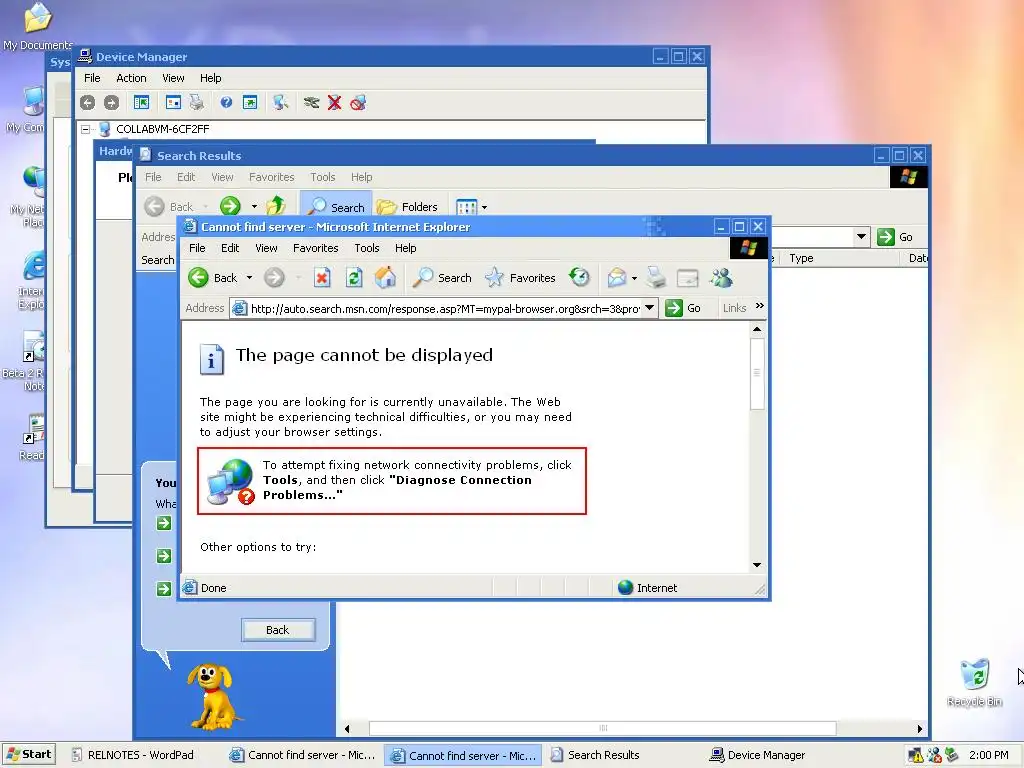Go to Home page in Internet Explorer

[x=385, y=278]
